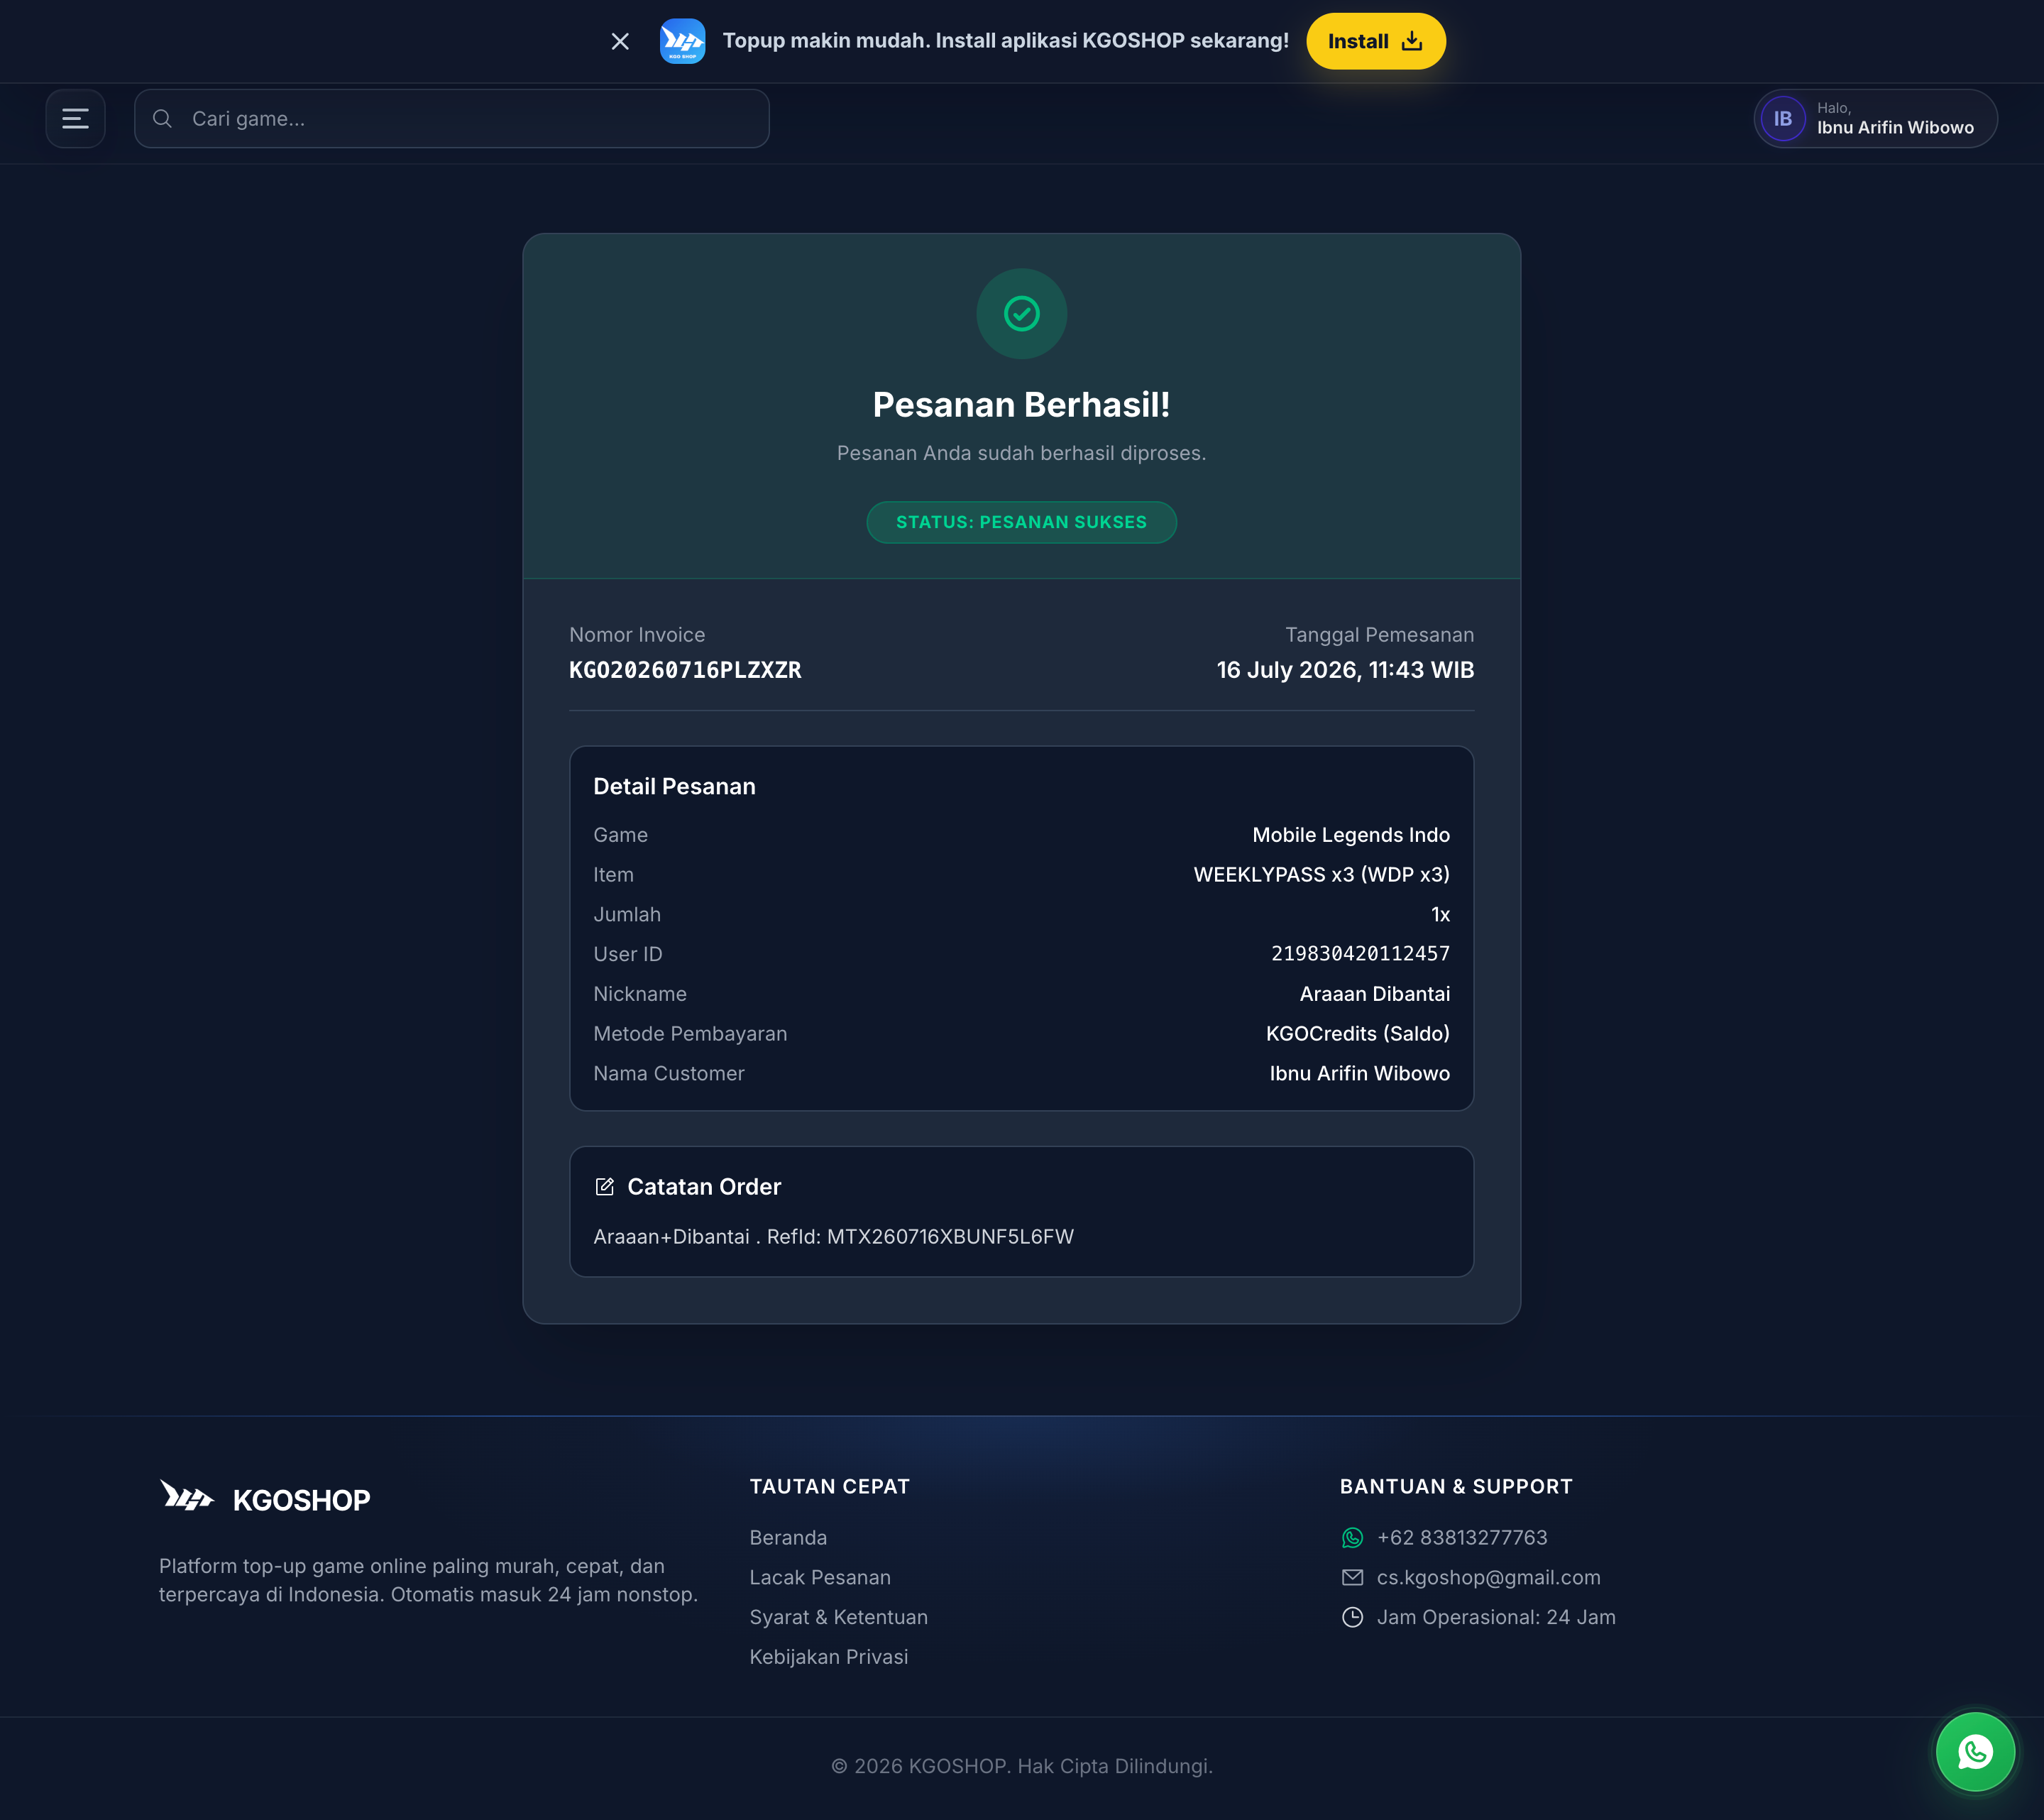Open the Beranda link
The image size is (2044, 1820).
[x=788, y=1538]
